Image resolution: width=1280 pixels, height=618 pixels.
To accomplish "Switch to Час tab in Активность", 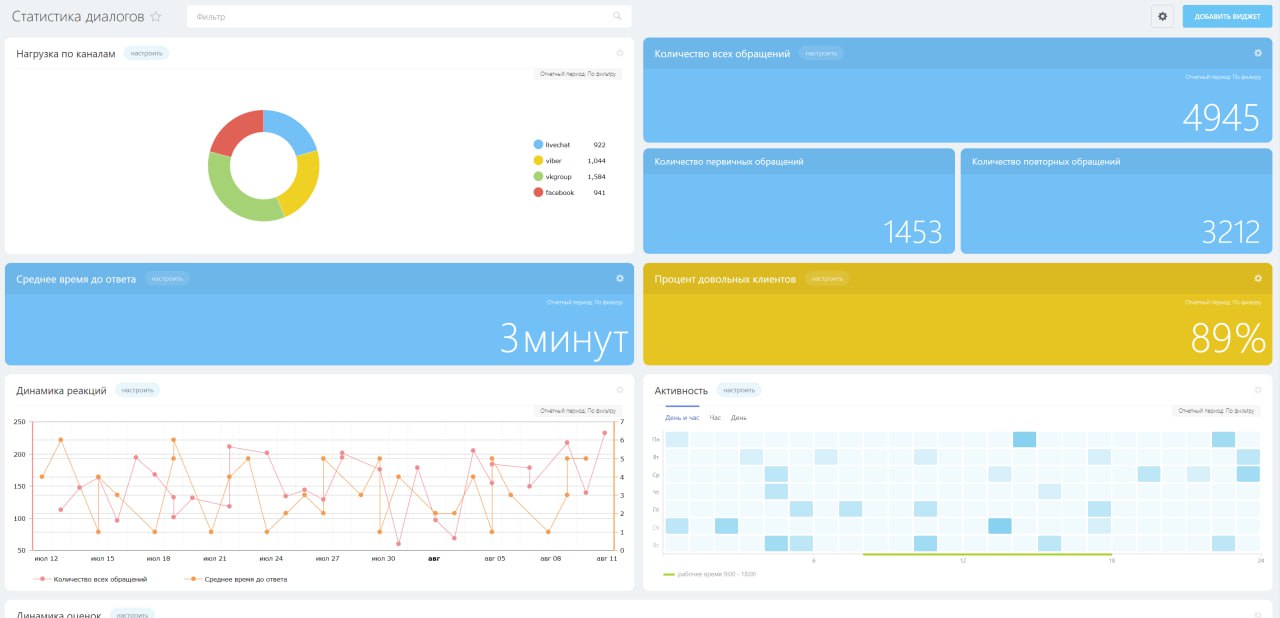I will click(715, 418).
